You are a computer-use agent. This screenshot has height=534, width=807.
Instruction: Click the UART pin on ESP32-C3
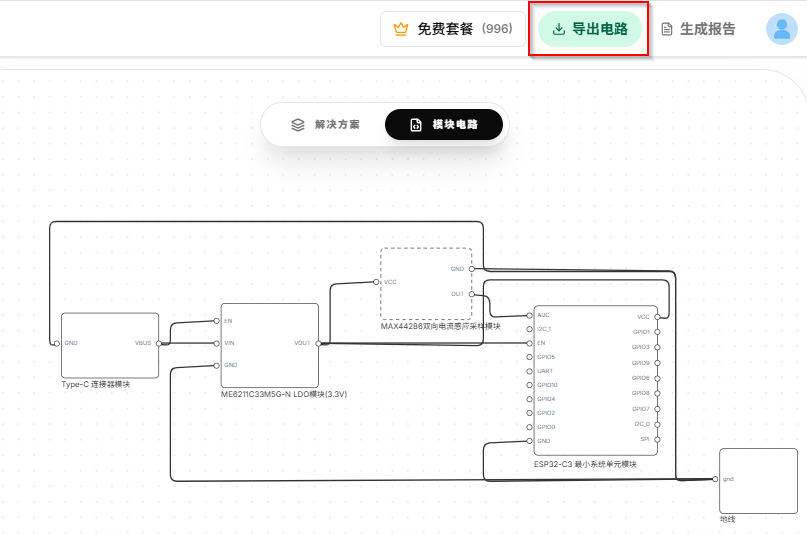click(530, 371)
